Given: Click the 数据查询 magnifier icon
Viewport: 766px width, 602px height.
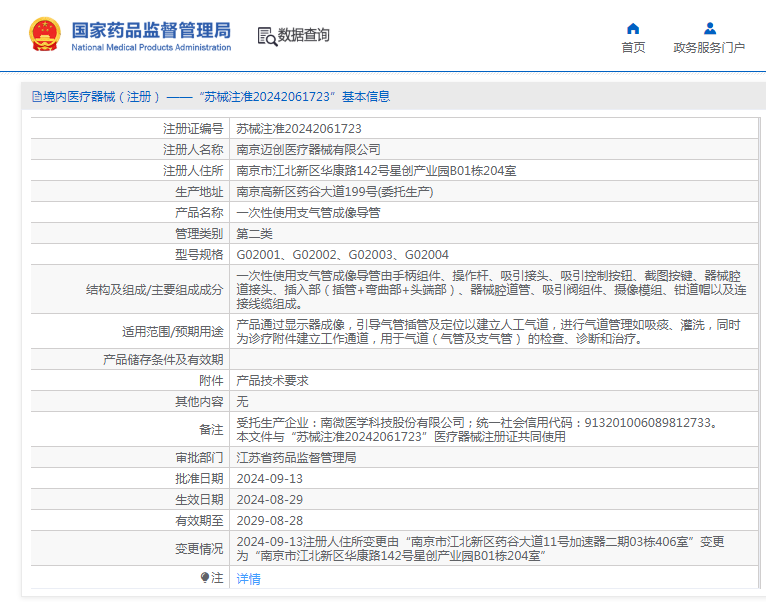Looking at the screenshot, I should [x=266, y=36].
